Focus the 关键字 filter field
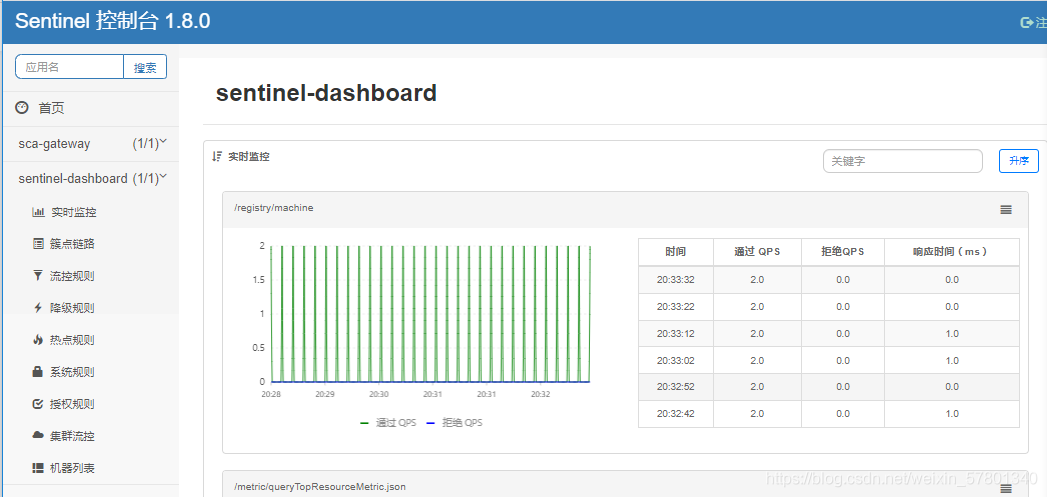 click(x=903, y=161)
